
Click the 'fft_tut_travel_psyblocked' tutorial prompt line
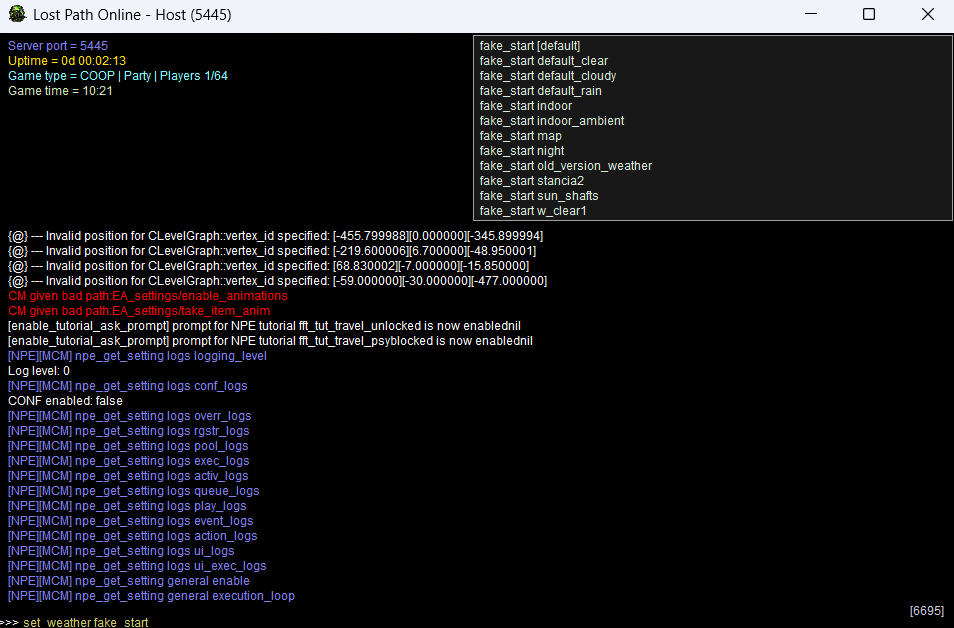pos(270,341)
